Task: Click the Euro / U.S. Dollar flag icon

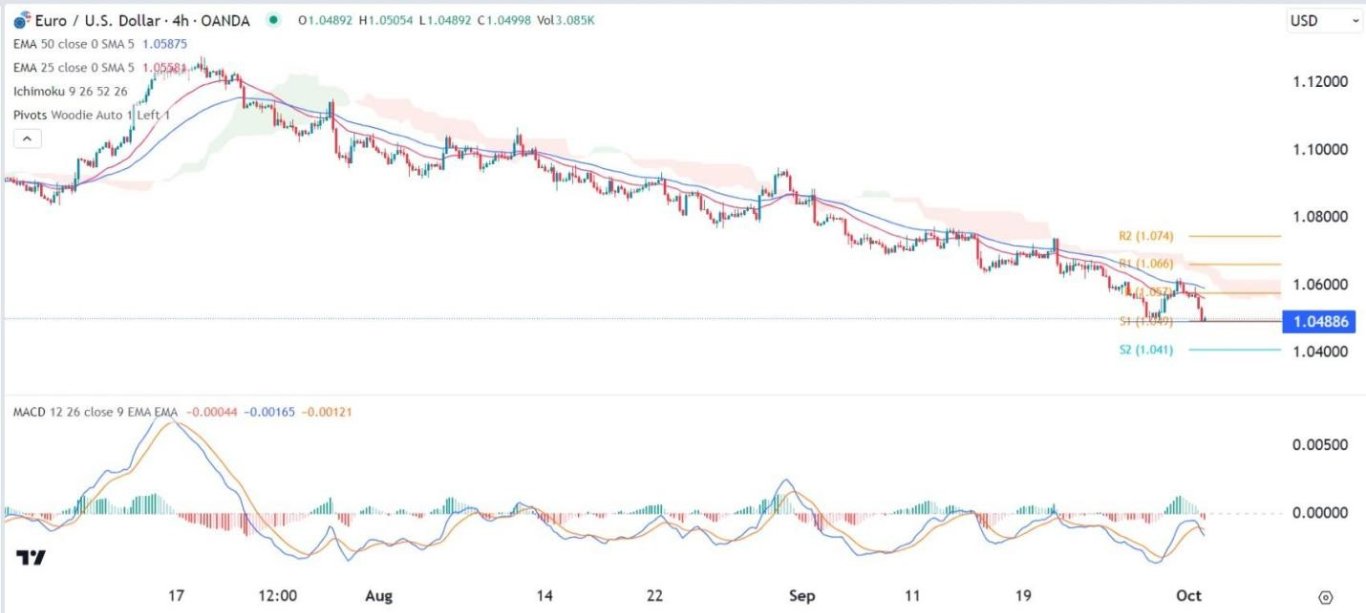Action: pyautogui.click(x=22, y=19)
